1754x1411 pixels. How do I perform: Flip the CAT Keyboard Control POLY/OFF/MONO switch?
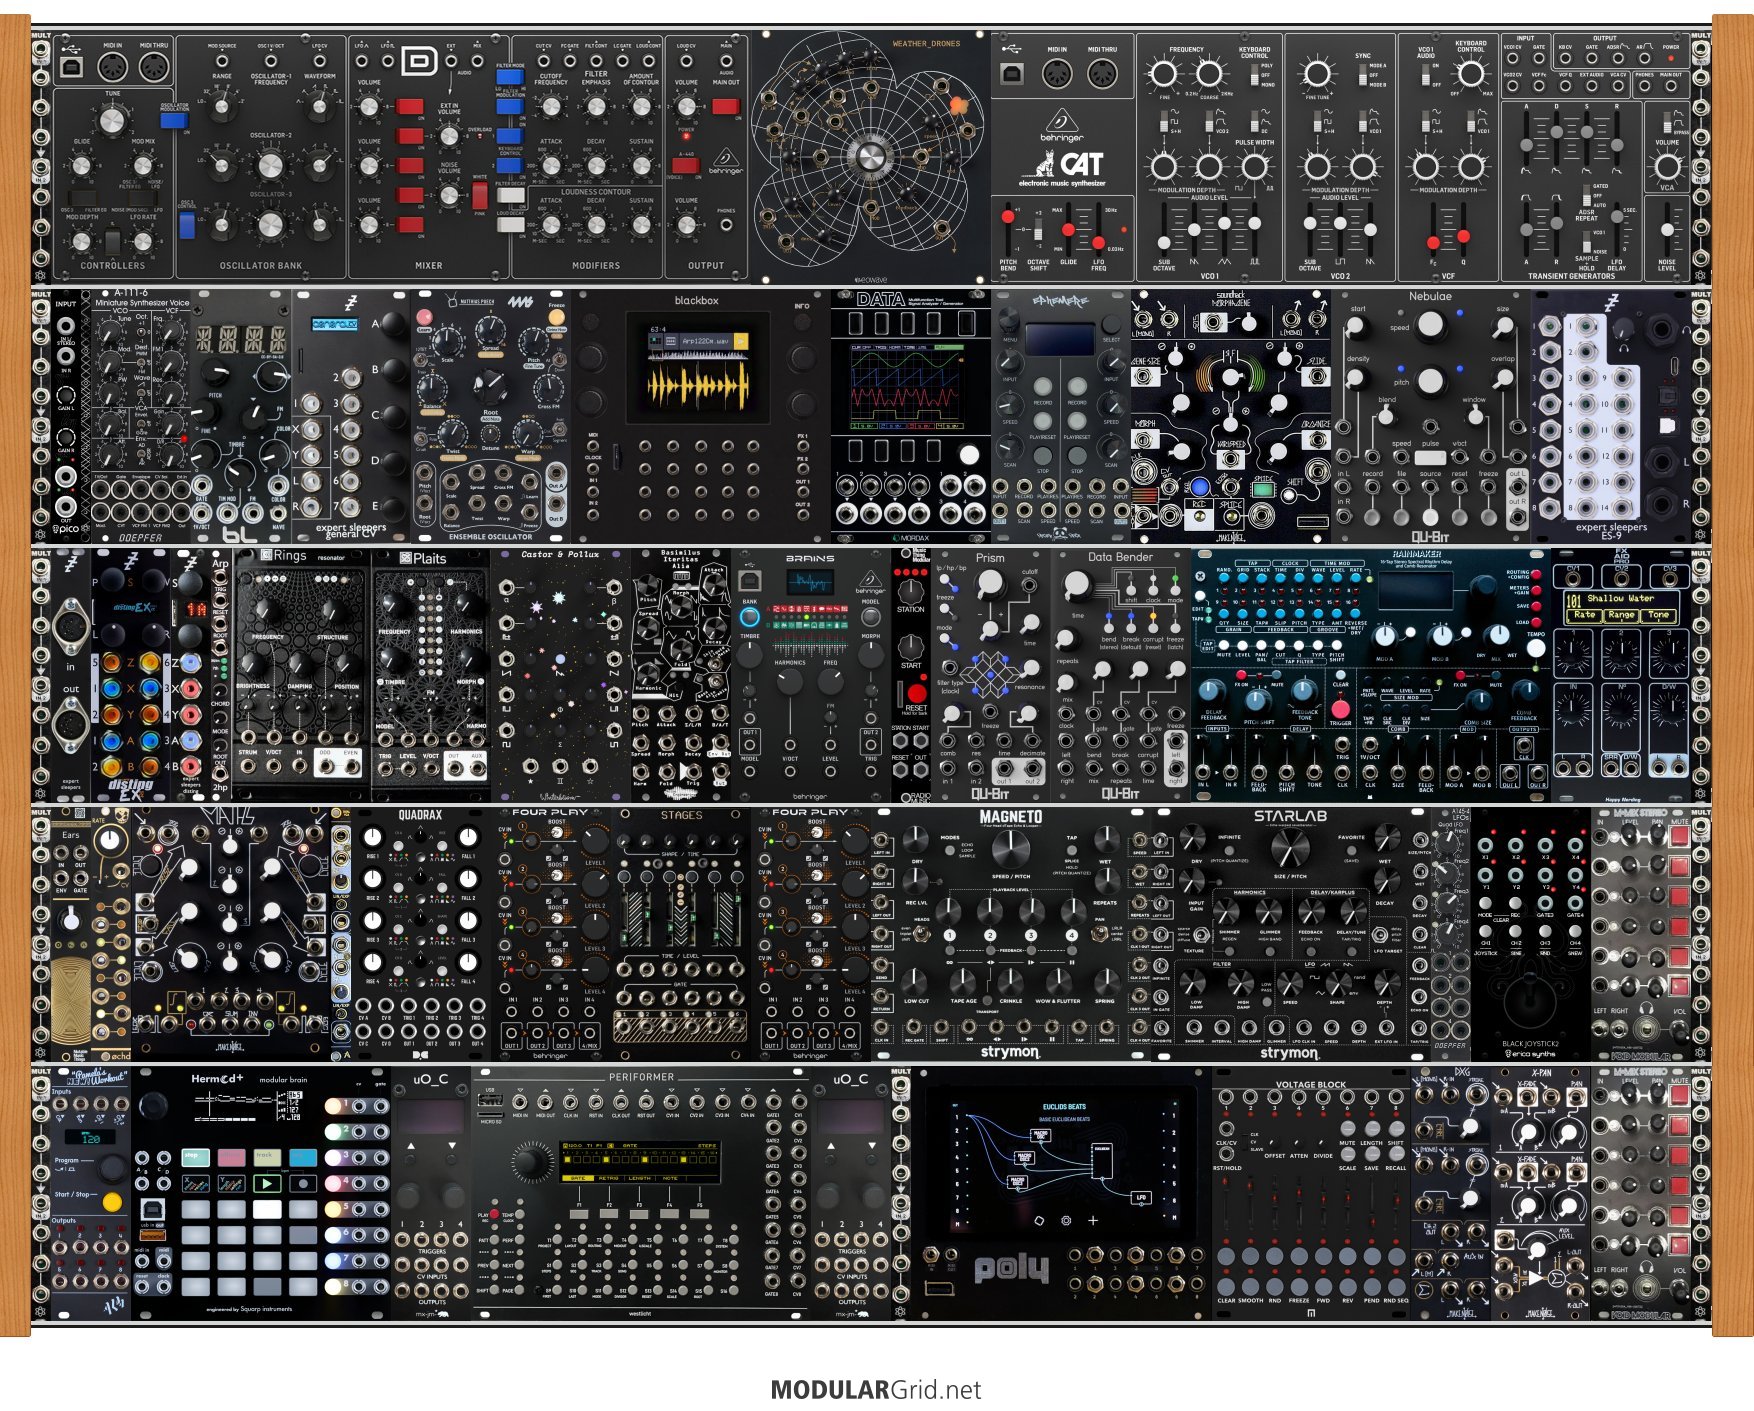point(1253,74)
